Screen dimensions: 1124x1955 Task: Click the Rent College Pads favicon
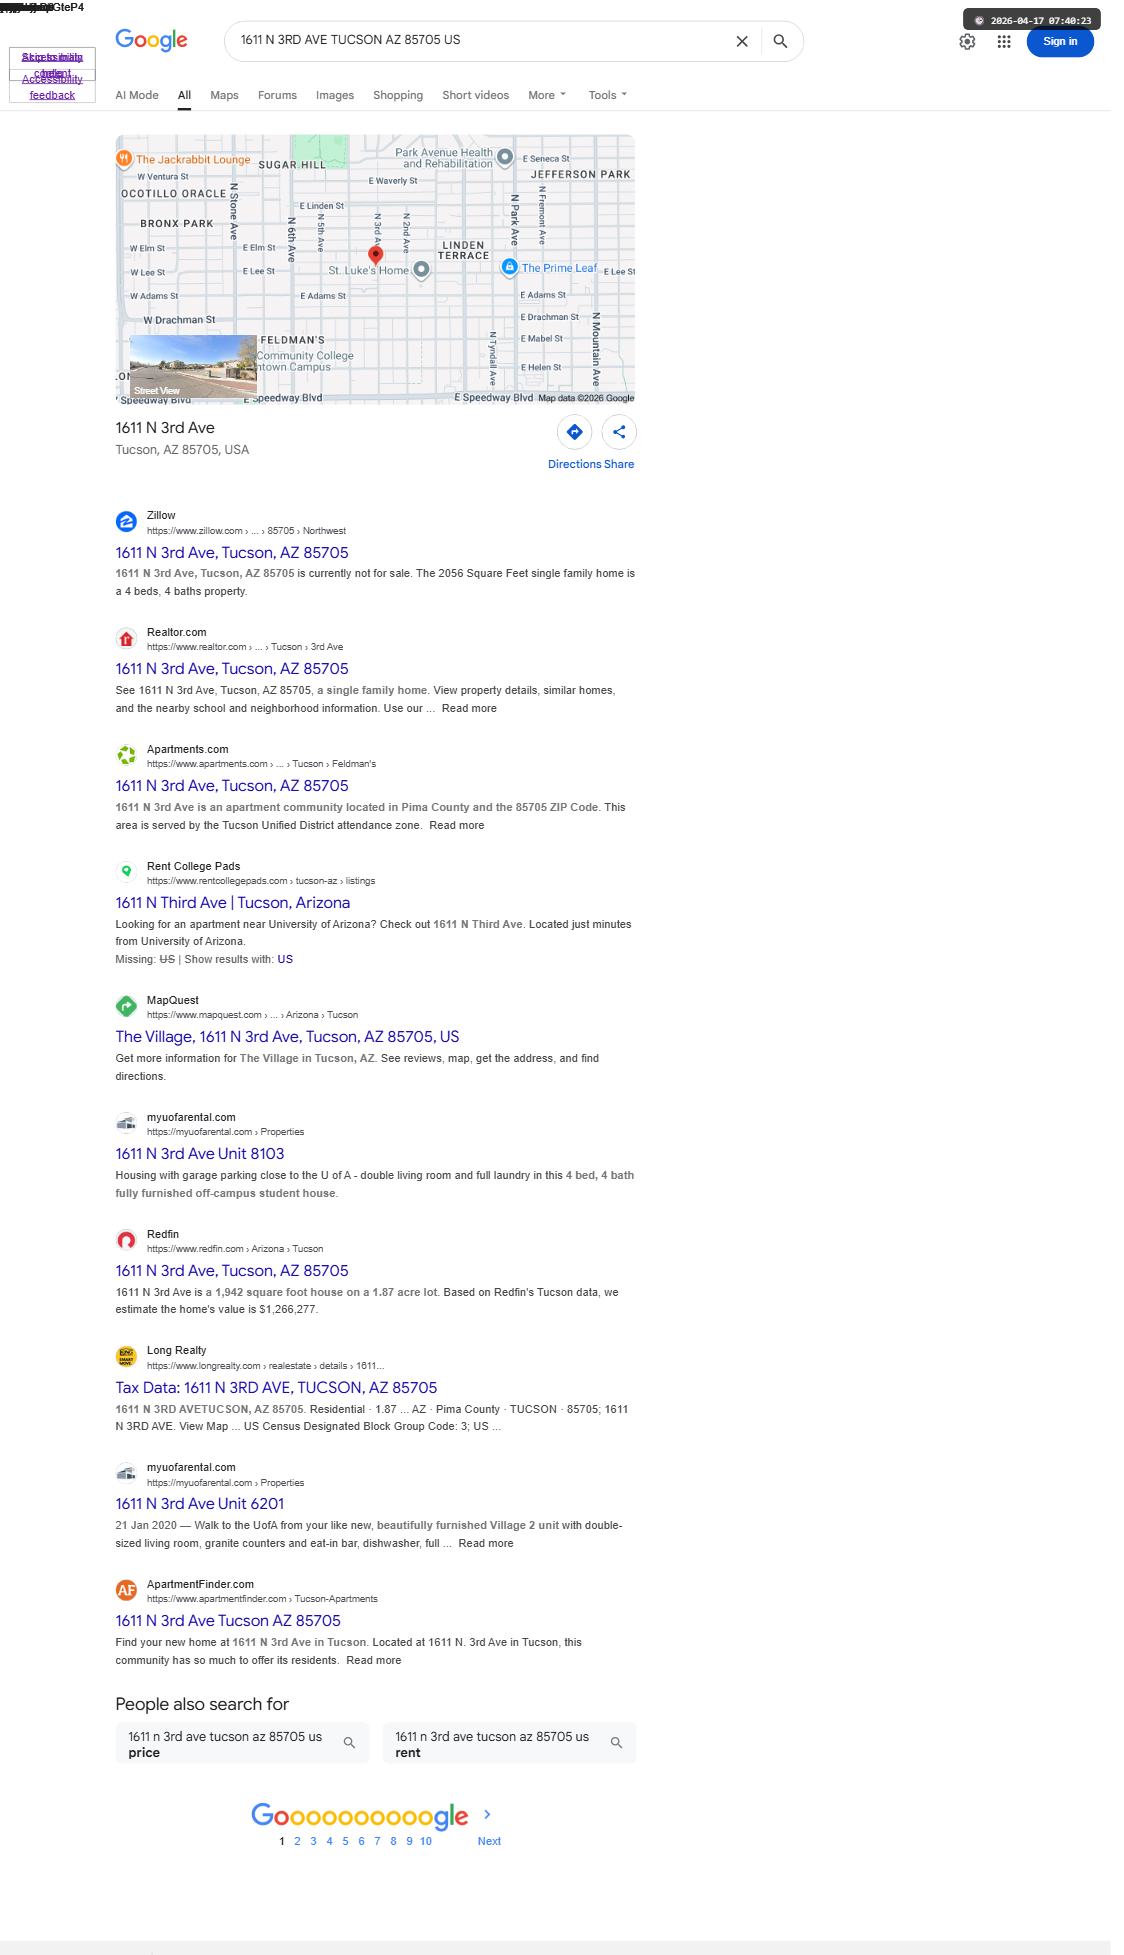click(x=126, y=872)
